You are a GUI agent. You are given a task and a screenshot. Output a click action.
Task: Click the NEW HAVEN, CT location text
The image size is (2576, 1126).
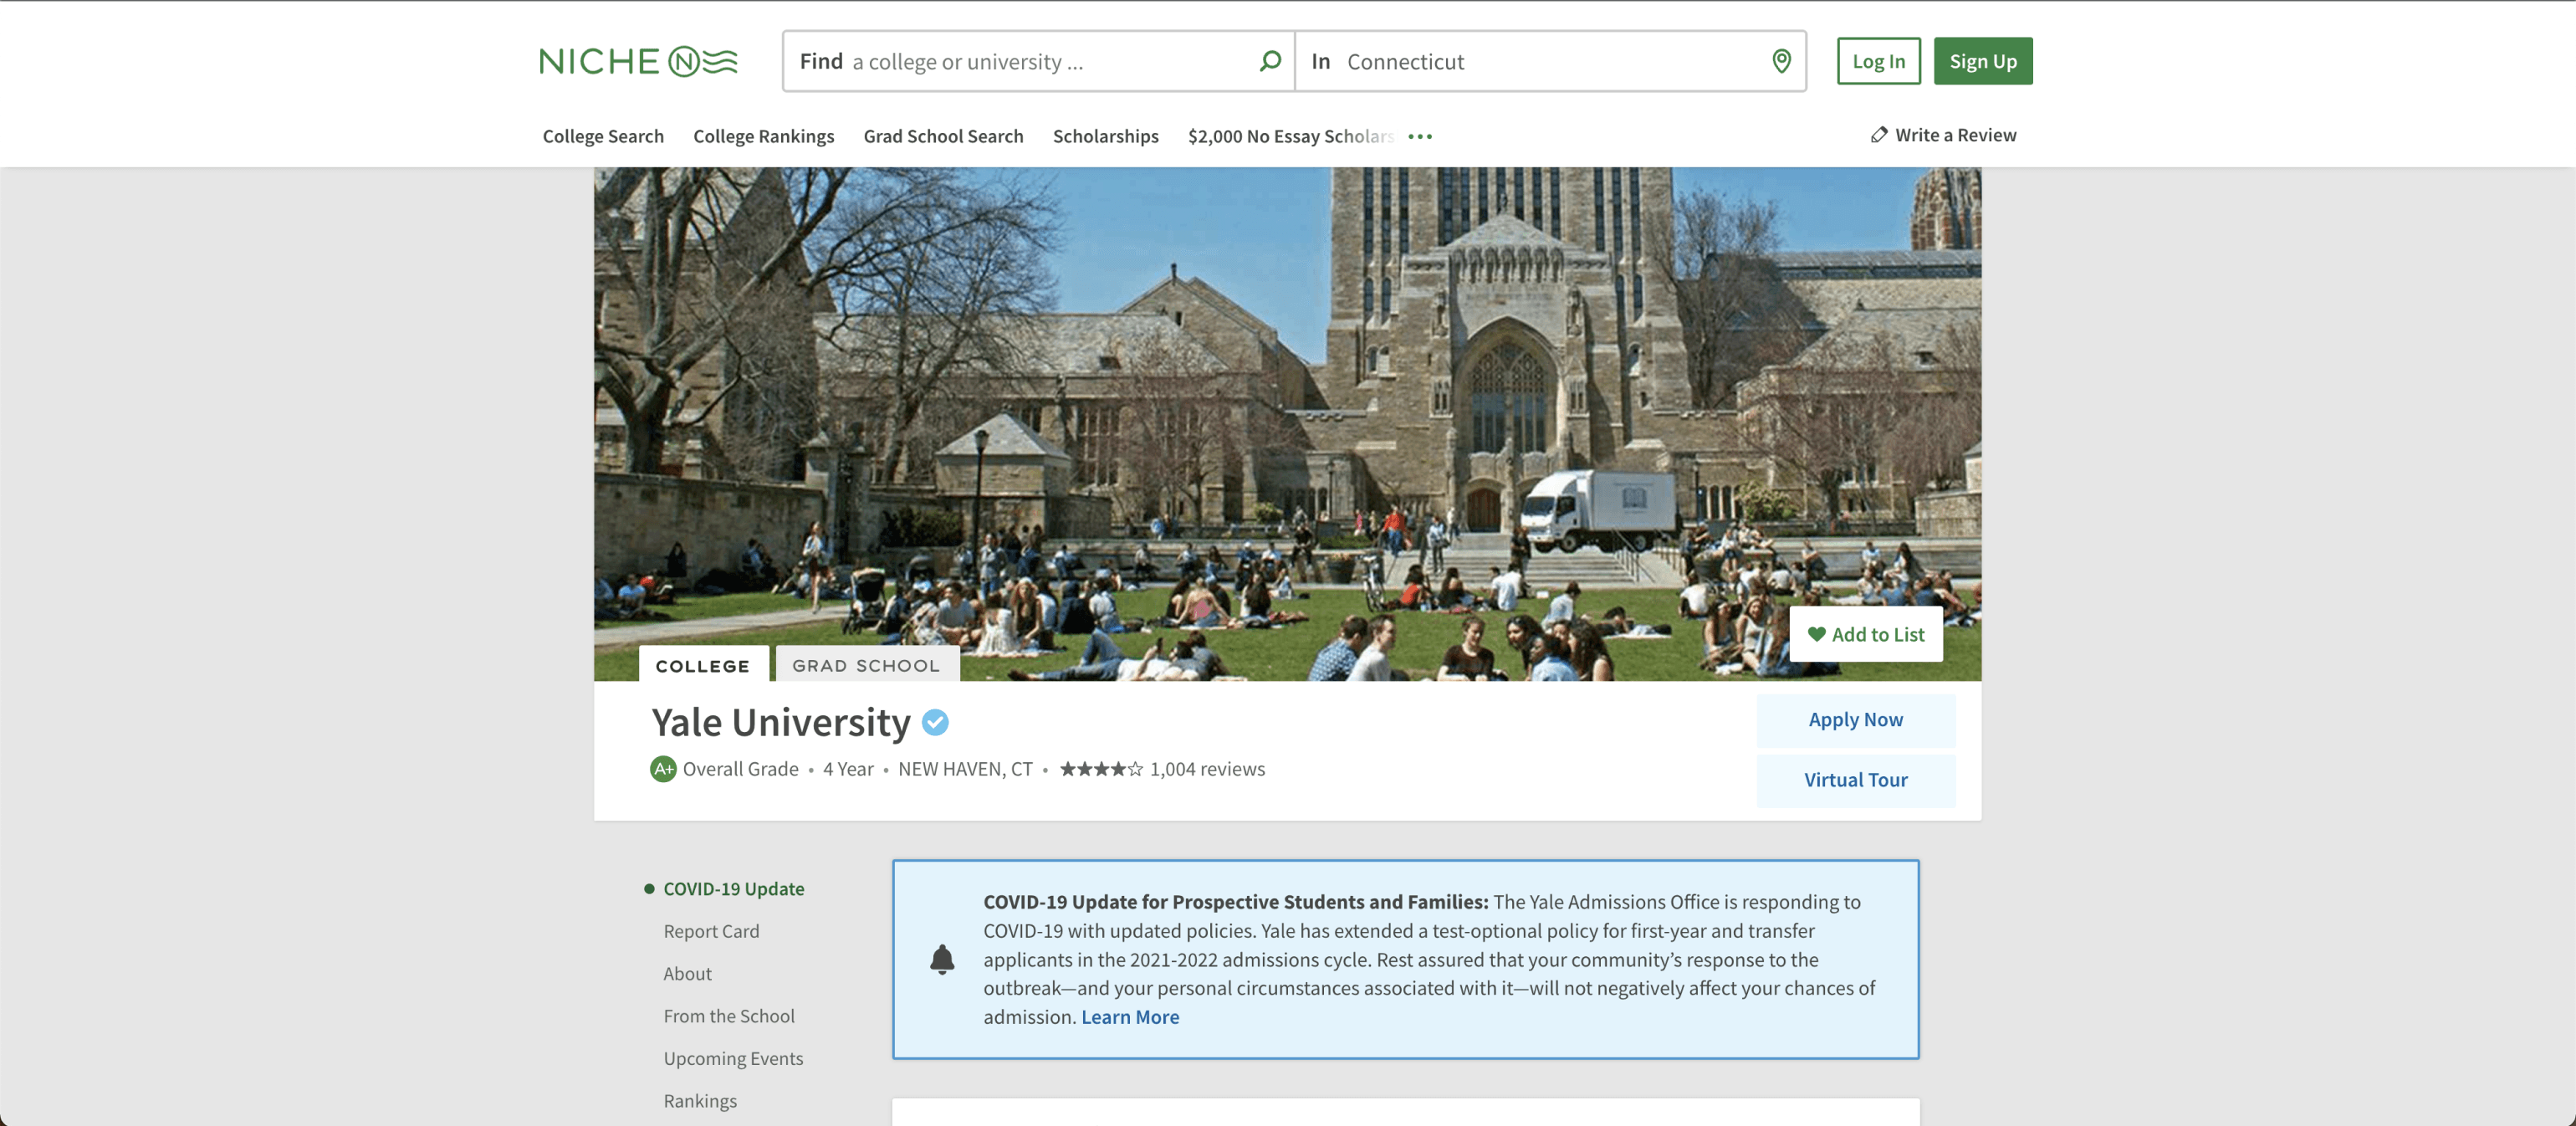tap(965, 769)
